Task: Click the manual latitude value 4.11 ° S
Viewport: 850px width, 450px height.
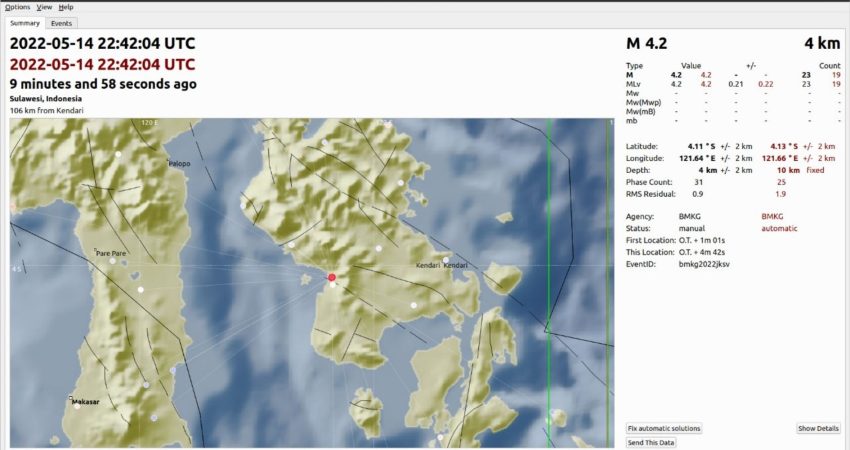Action: (x=701, y=146)
